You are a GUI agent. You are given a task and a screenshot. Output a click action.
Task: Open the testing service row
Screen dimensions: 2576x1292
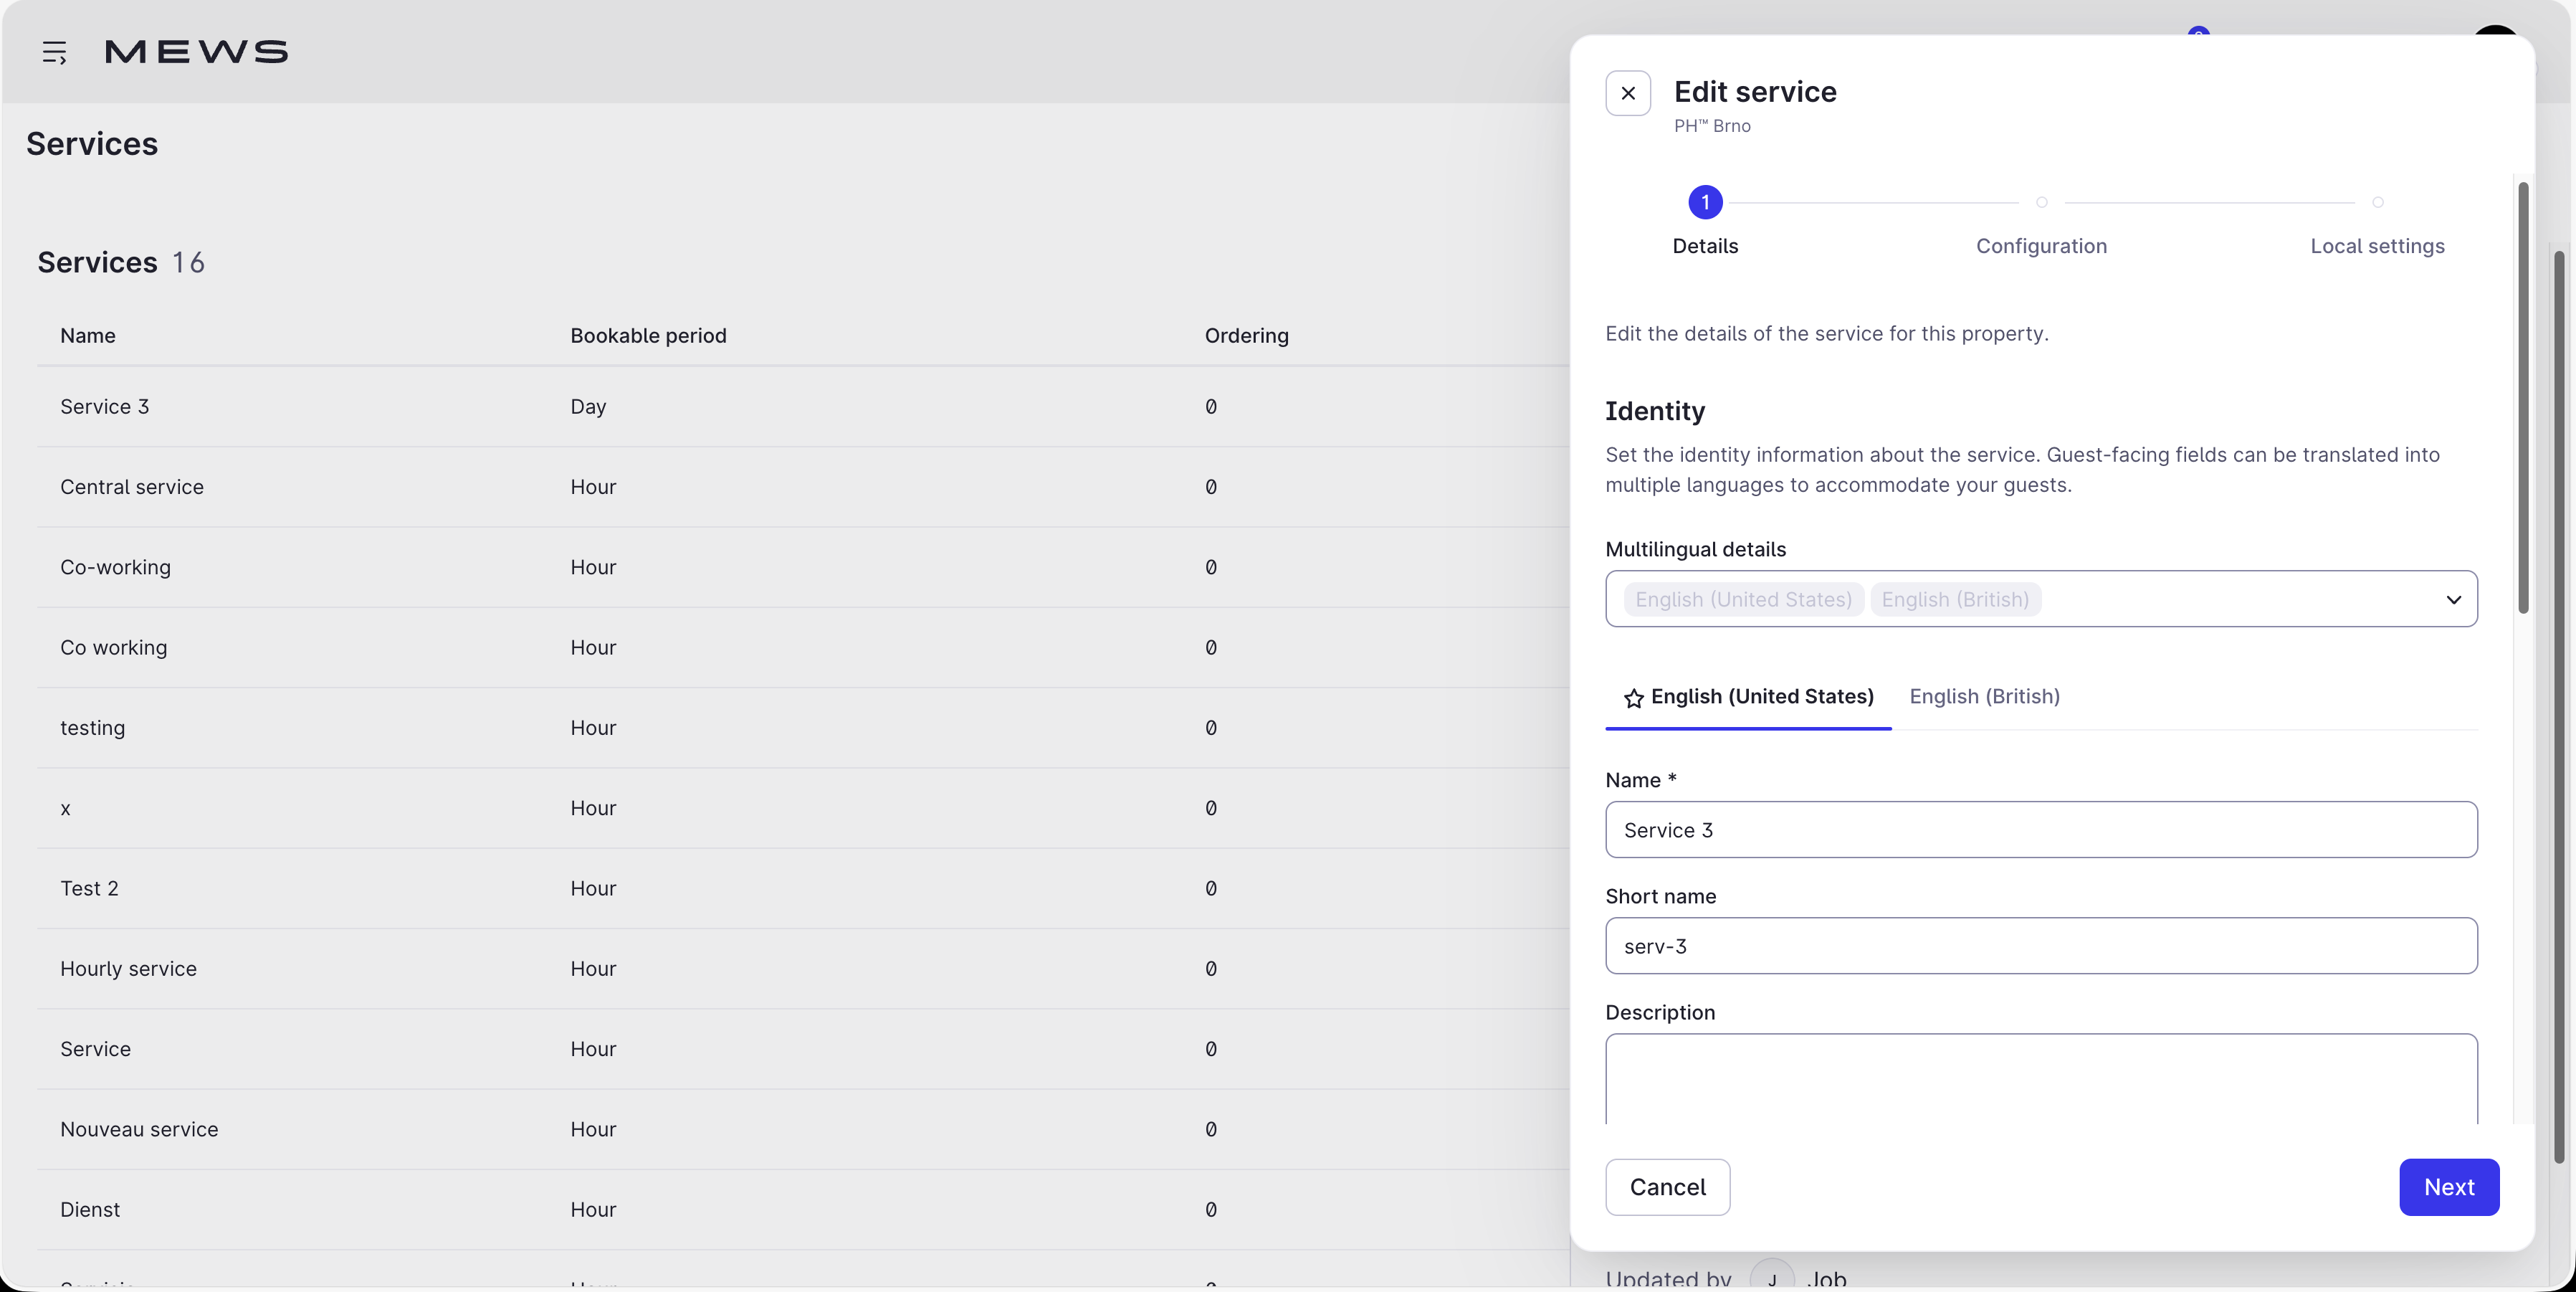pos(802,728)
